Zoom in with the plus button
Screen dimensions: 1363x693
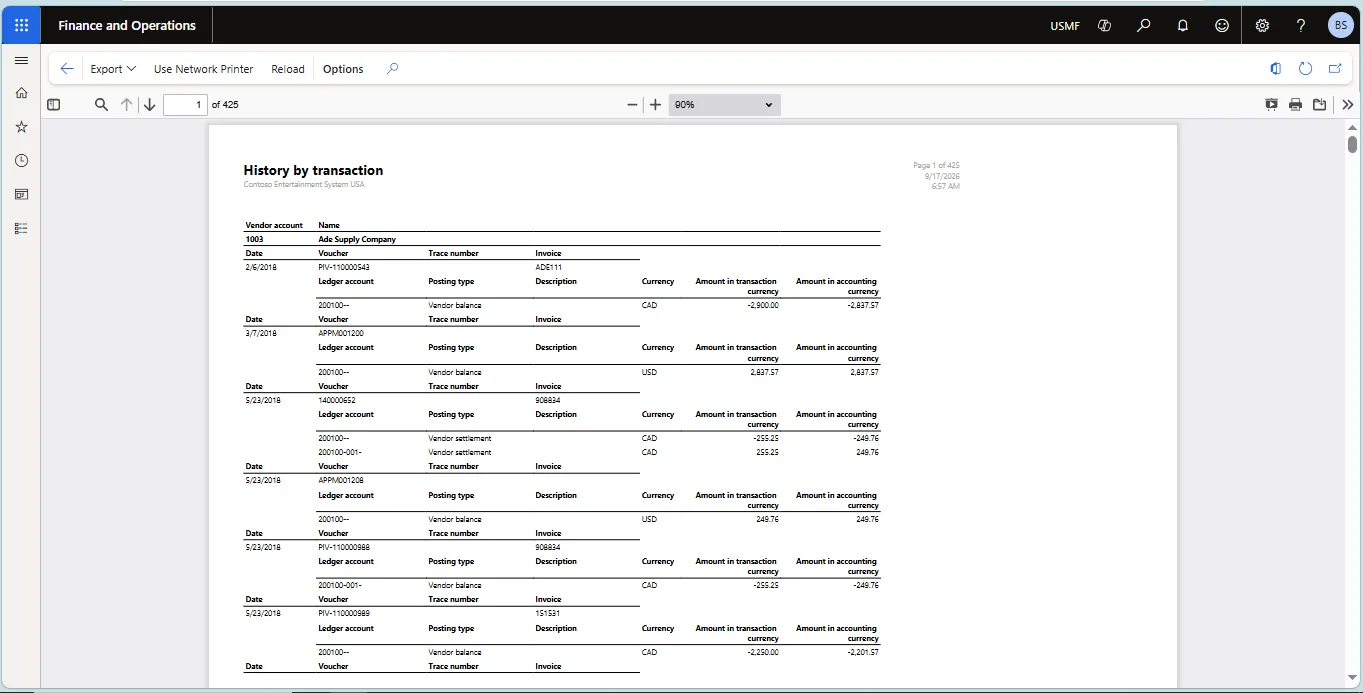pos(655,104)
